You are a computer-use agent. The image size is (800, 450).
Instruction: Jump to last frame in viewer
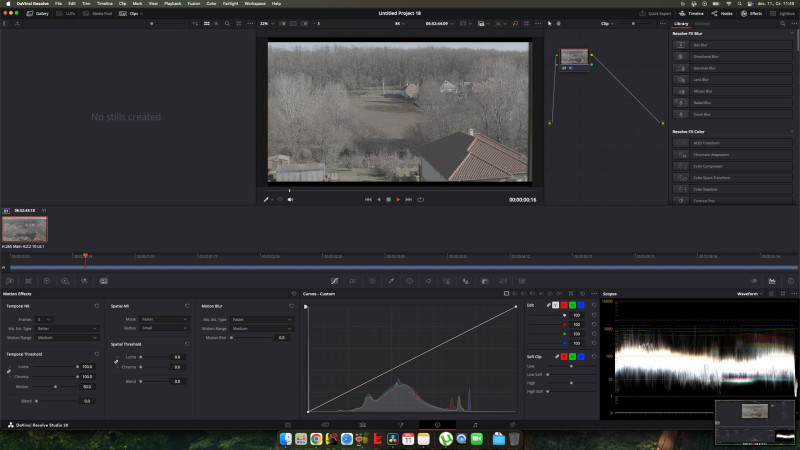tap(409, 199)
